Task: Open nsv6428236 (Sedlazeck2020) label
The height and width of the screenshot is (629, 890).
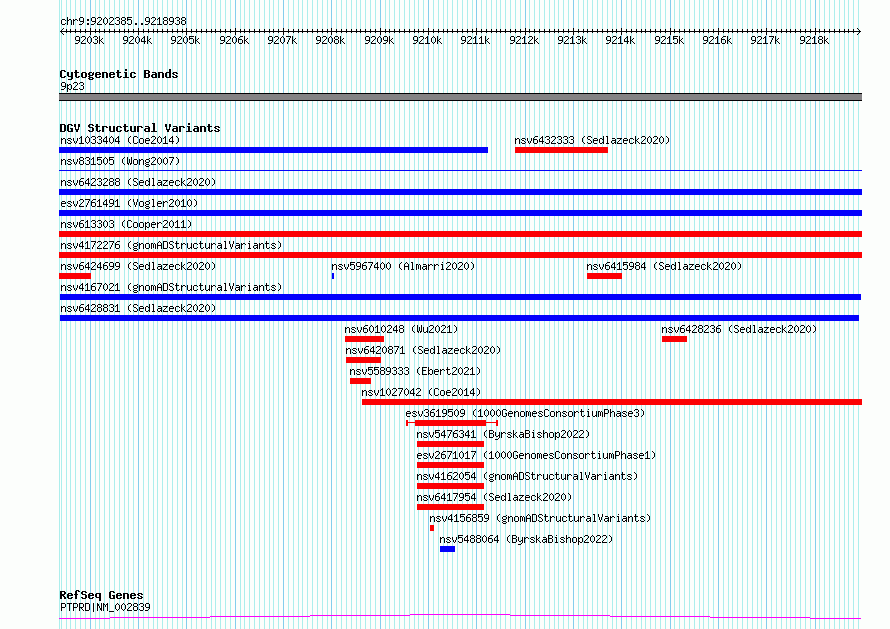Action: coord(739,329)
